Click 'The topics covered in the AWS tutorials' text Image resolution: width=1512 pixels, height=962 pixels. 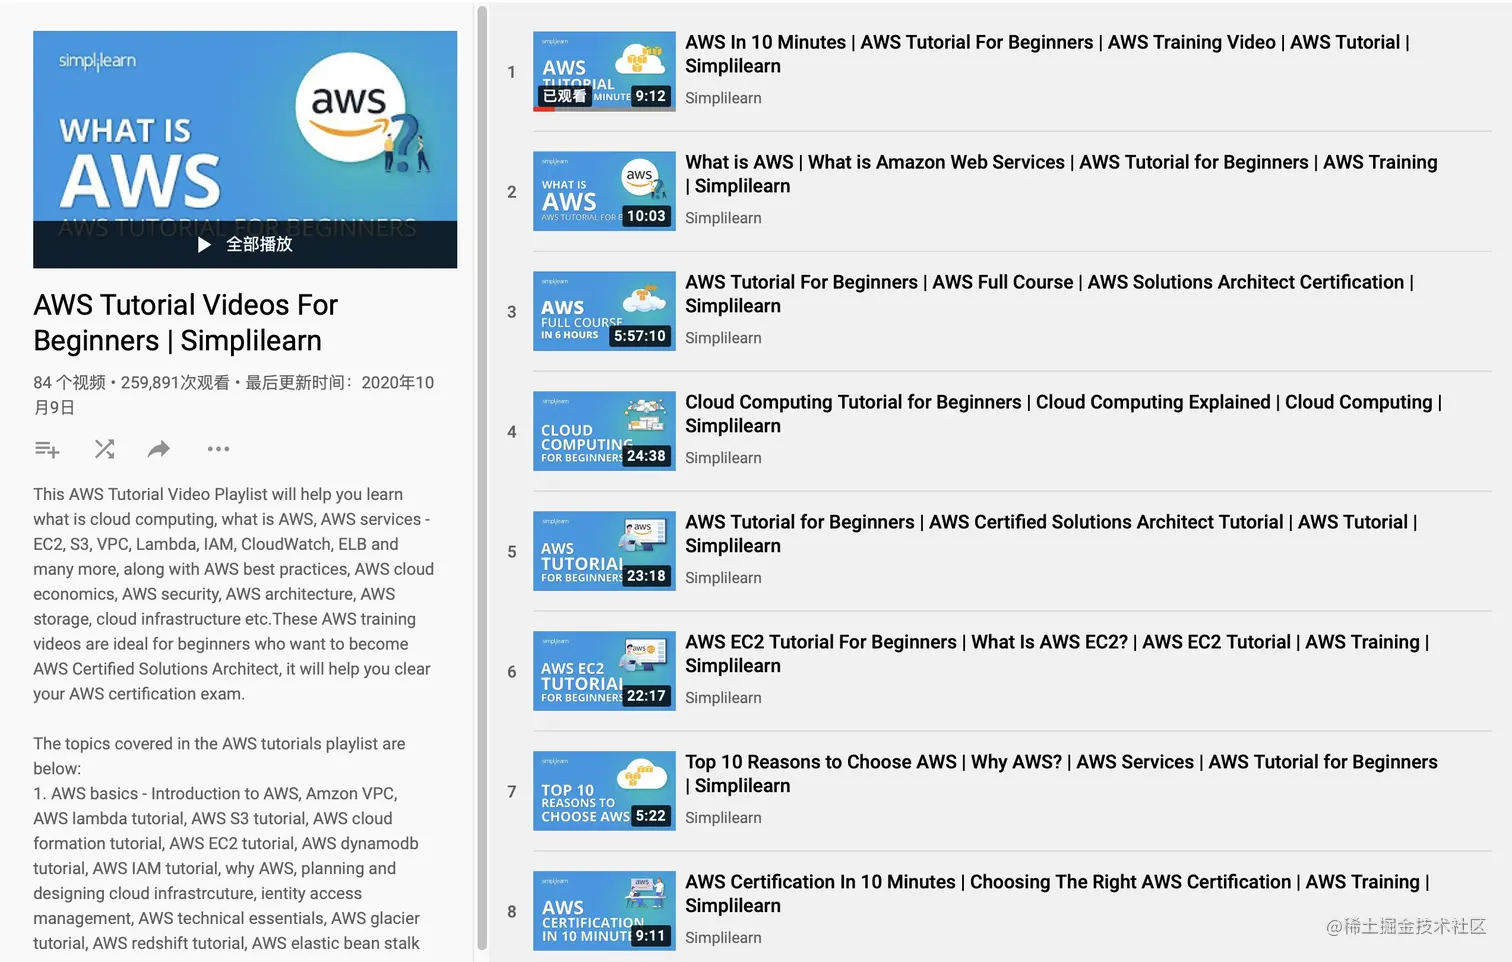[219, 756]
